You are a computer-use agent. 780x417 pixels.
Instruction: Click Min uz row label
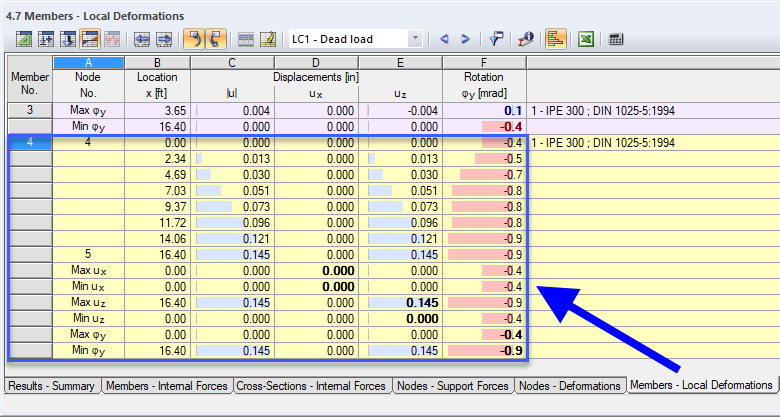89,318
